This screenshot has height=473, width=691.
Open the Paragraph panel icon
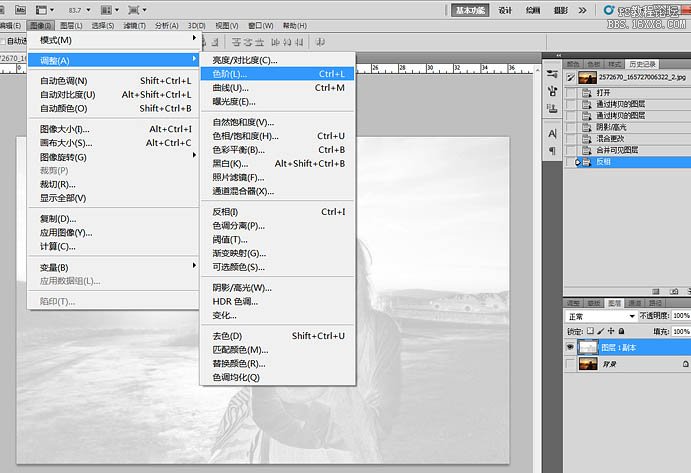click(552, 151)
